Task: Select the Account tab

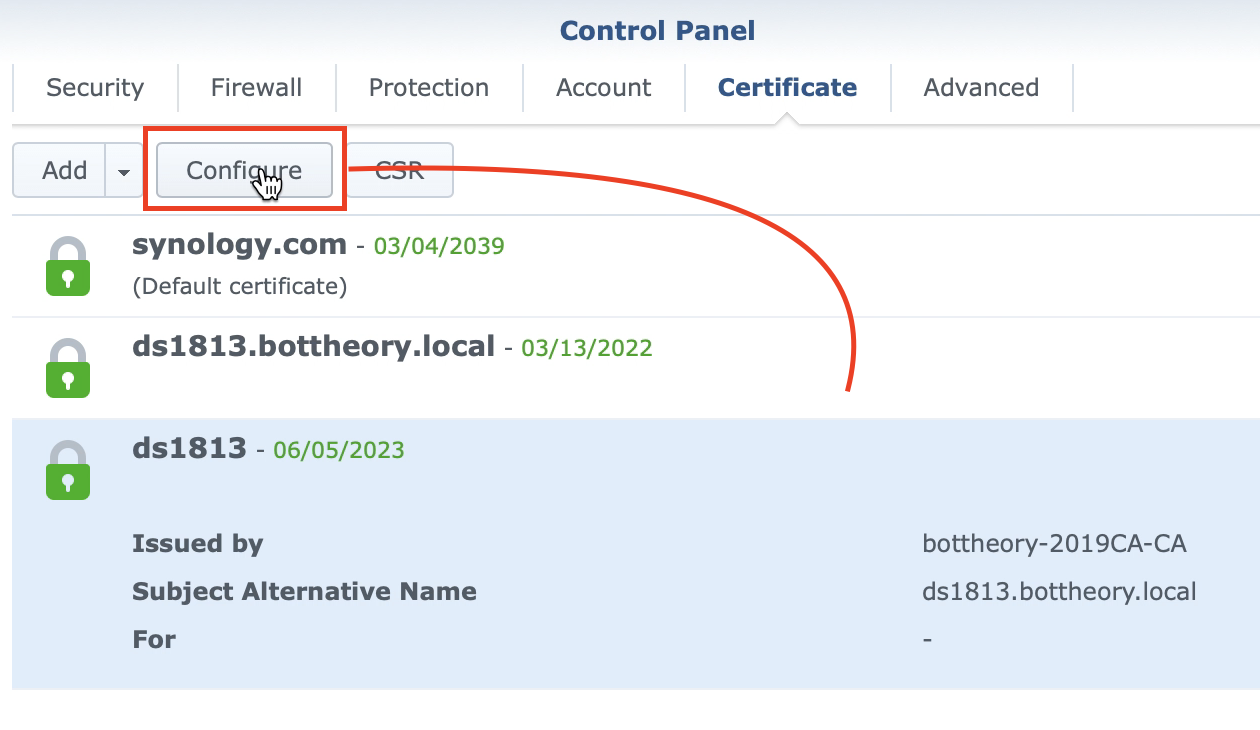Action: point(603,88)
